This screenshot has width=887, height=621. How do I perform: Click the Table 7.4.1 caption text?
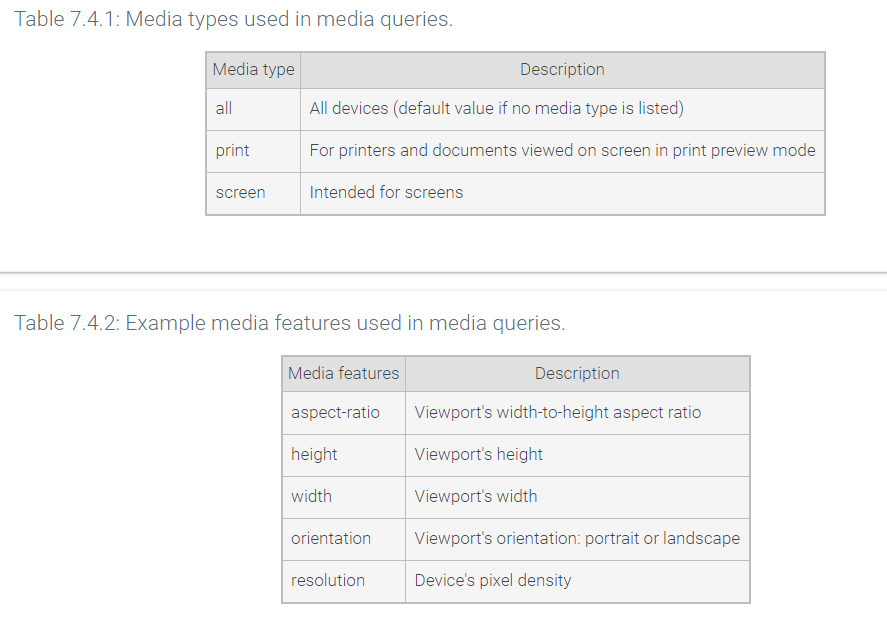(233, 19)
